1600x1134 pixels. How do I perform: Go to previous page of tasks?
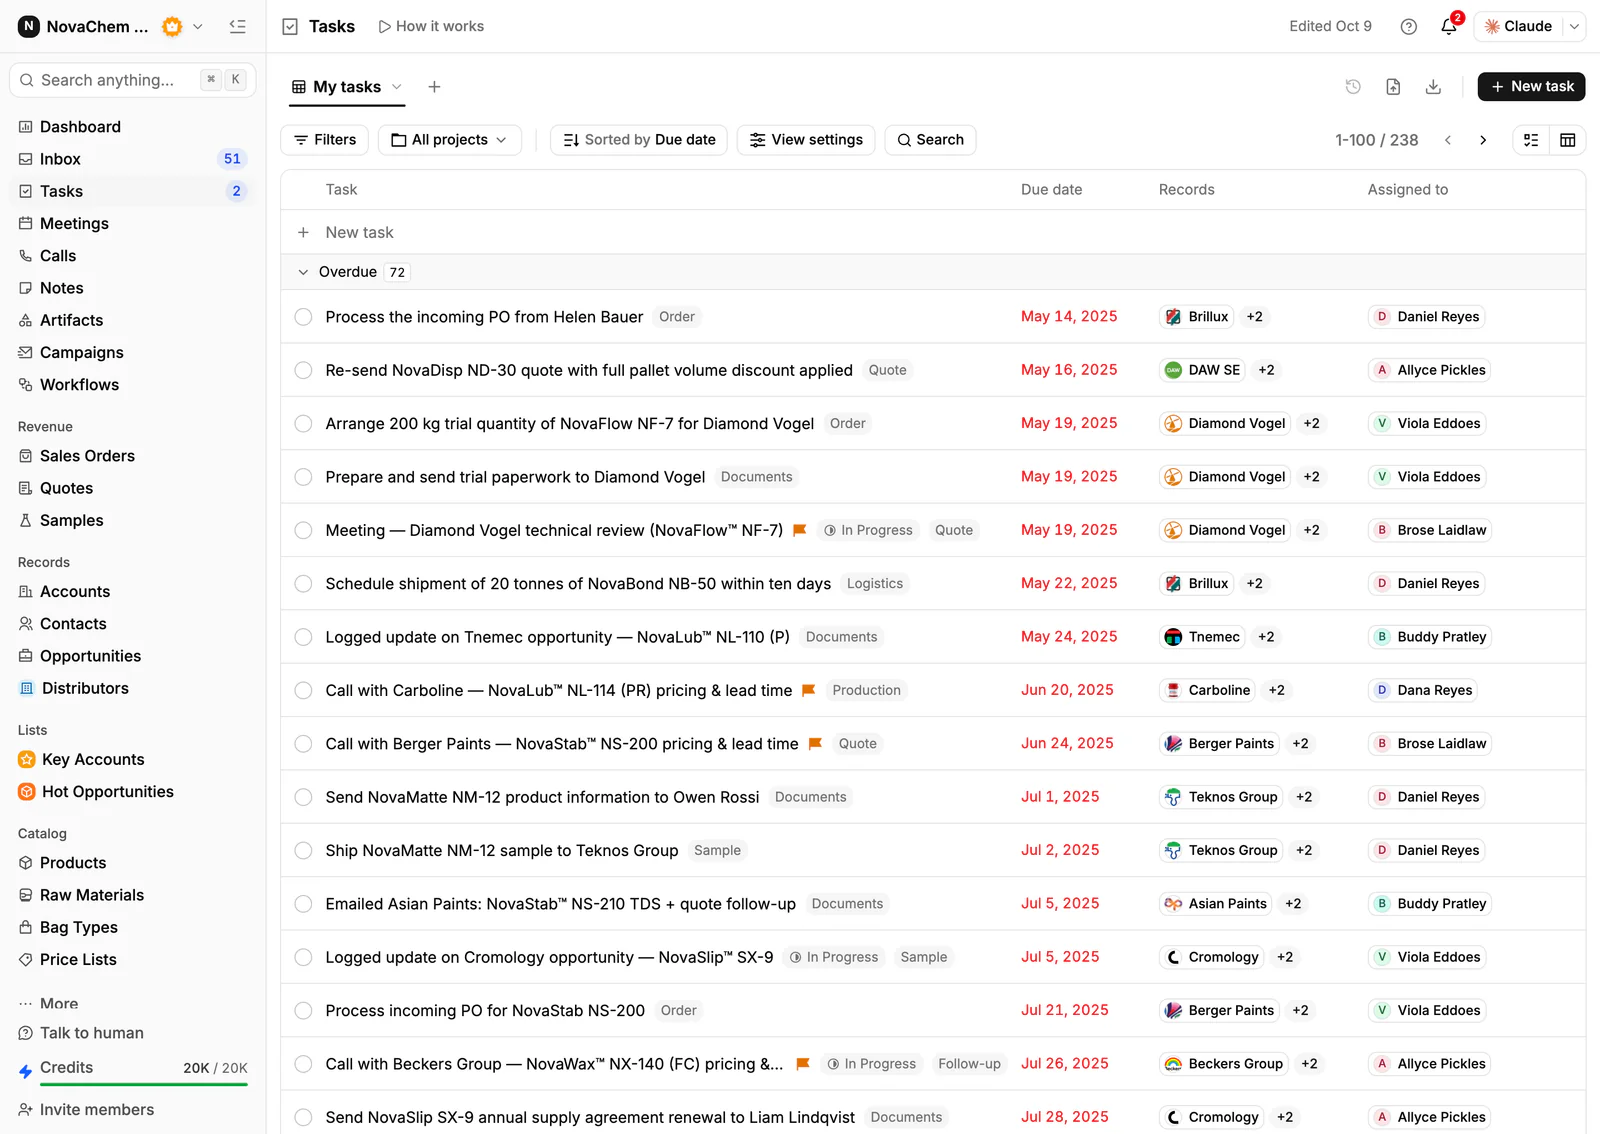1447,140
